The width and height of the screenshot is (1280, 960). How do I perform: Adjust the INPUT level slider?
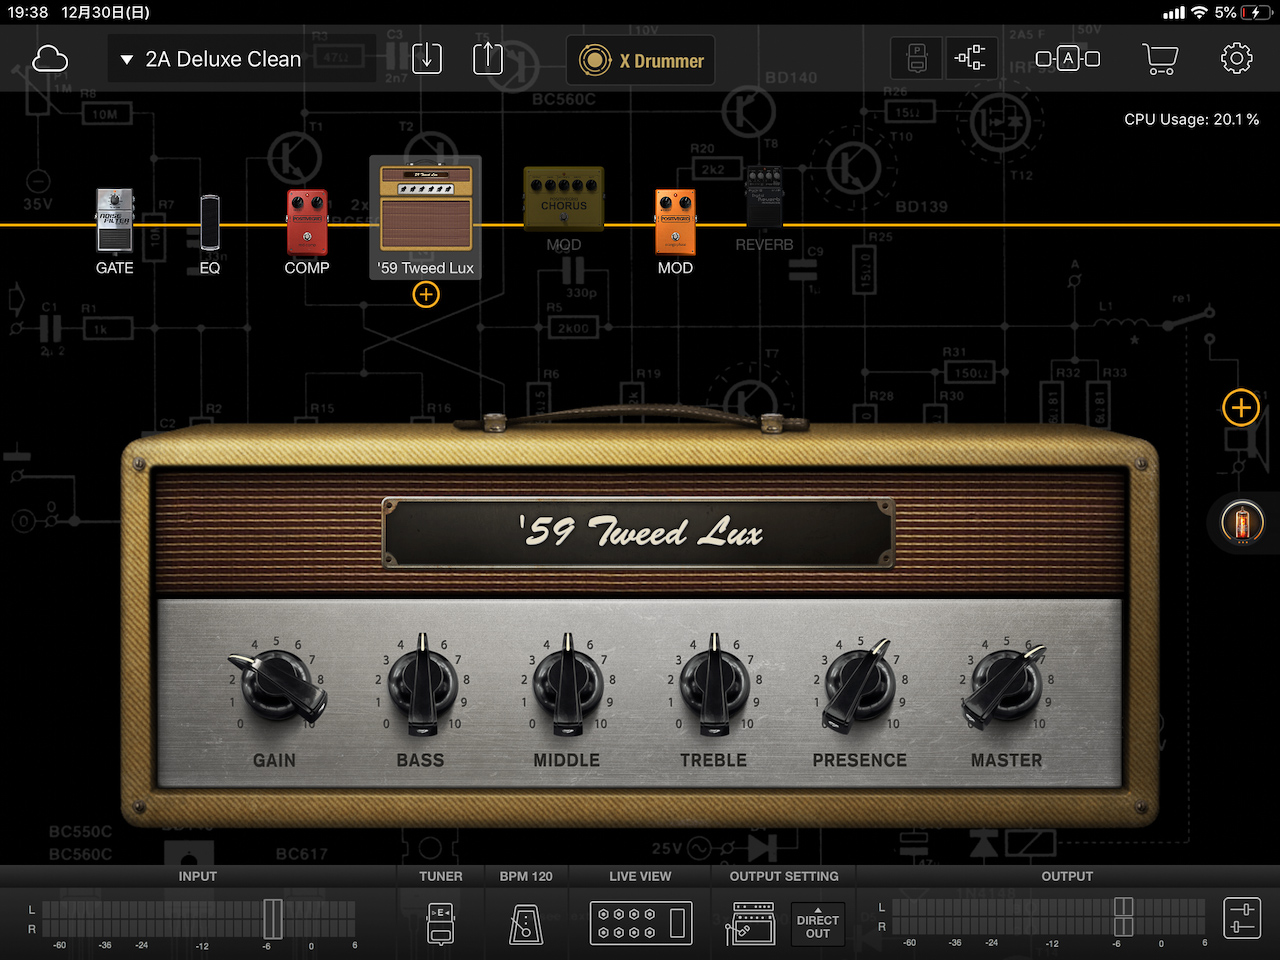(272, 919)
